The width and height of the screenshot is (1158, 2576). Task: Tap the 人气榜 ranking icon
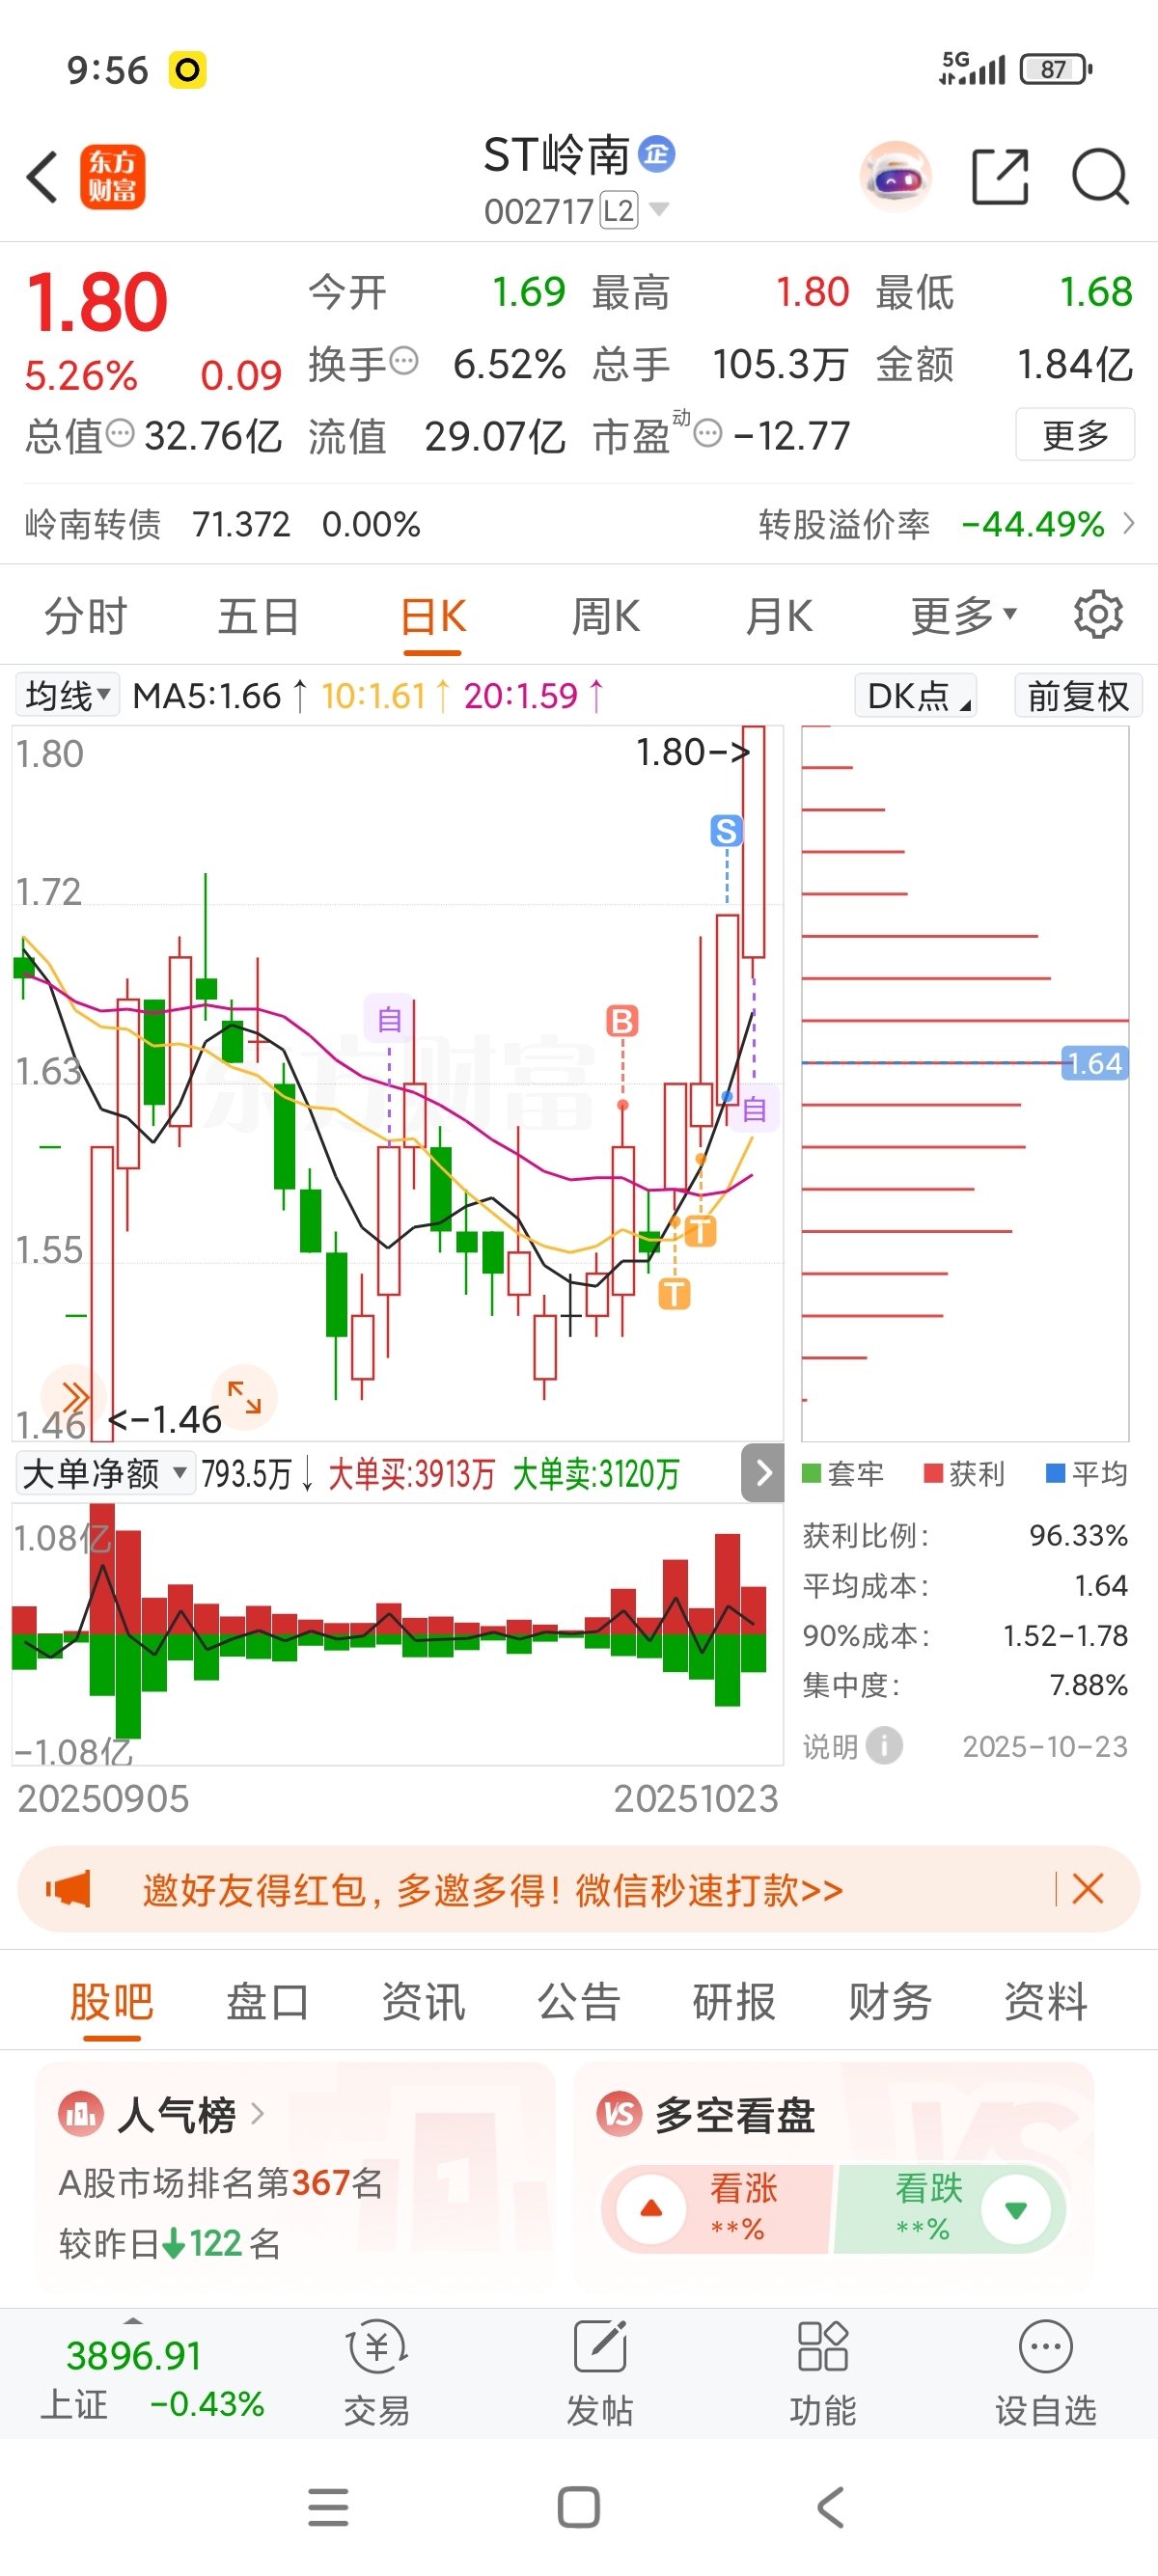tap(81, 2114)
